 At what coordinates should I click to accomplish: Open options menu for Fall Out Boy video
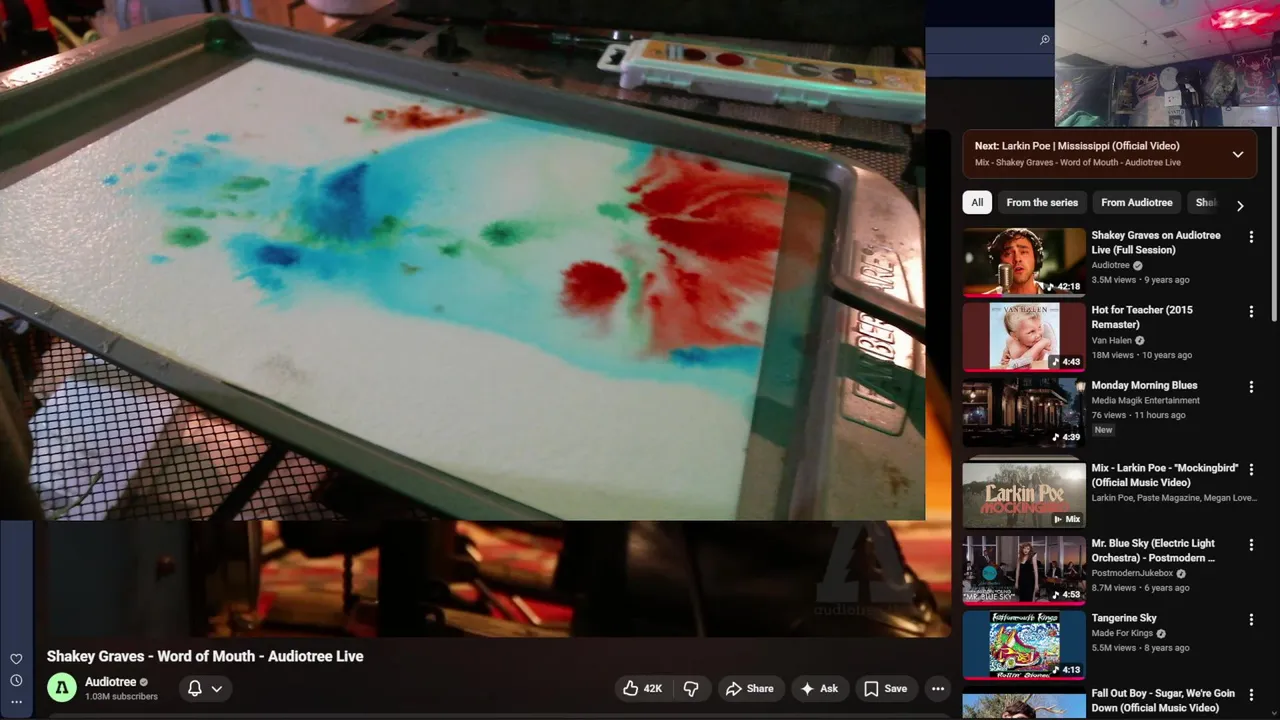1251,695
